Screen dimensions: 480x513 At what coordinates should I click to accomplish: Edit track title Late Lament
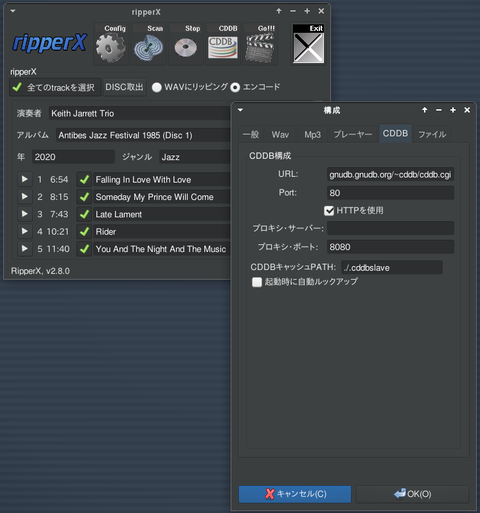coord(162,214)
